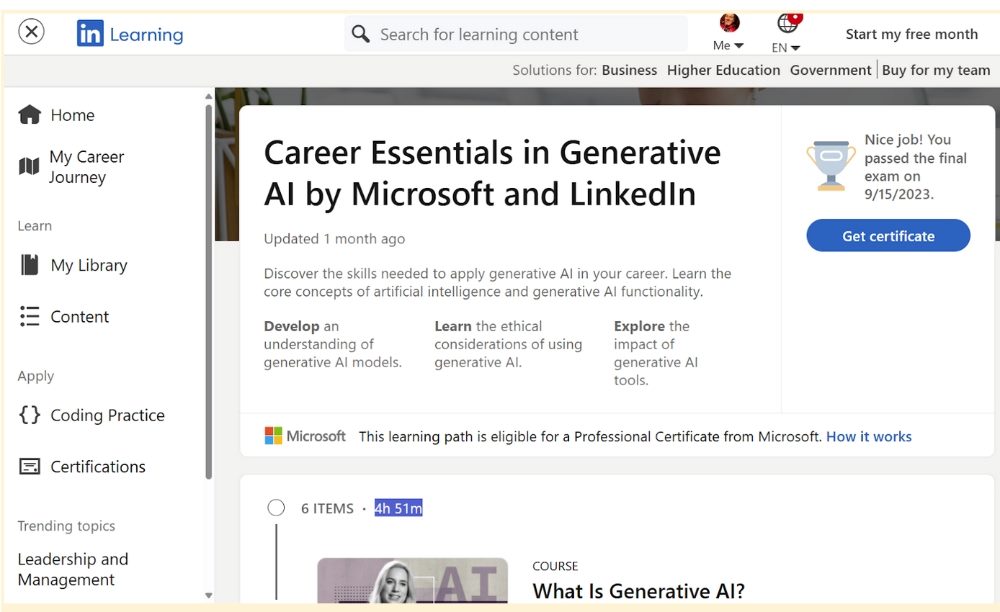
Task: Click the Apply section heading
Action: 36,376
